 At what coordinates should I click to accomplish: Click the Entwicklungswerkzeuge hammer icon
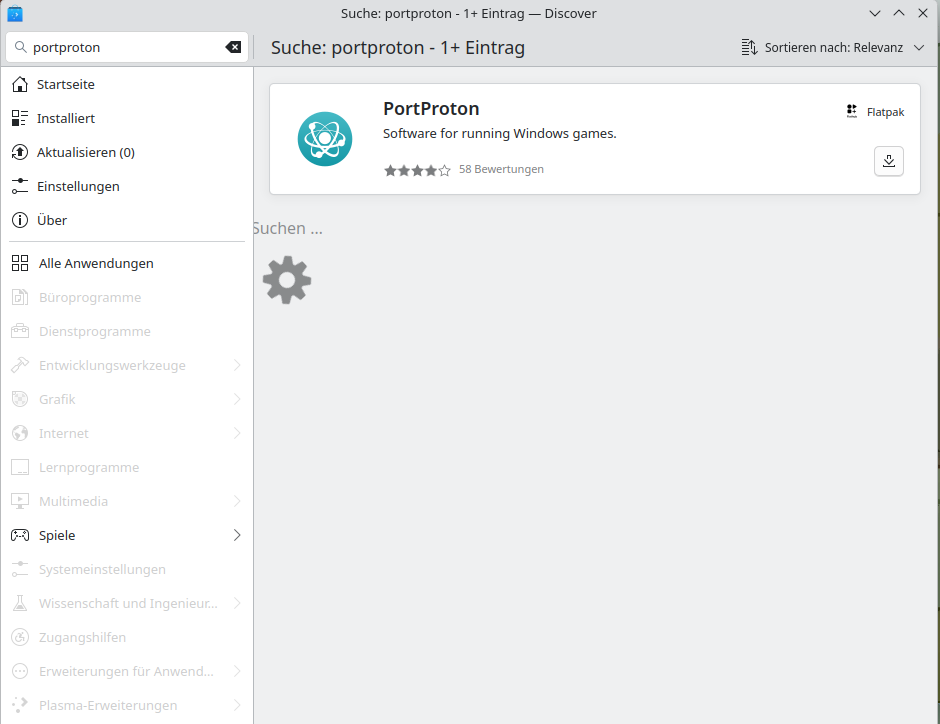(x=20, y=365)
